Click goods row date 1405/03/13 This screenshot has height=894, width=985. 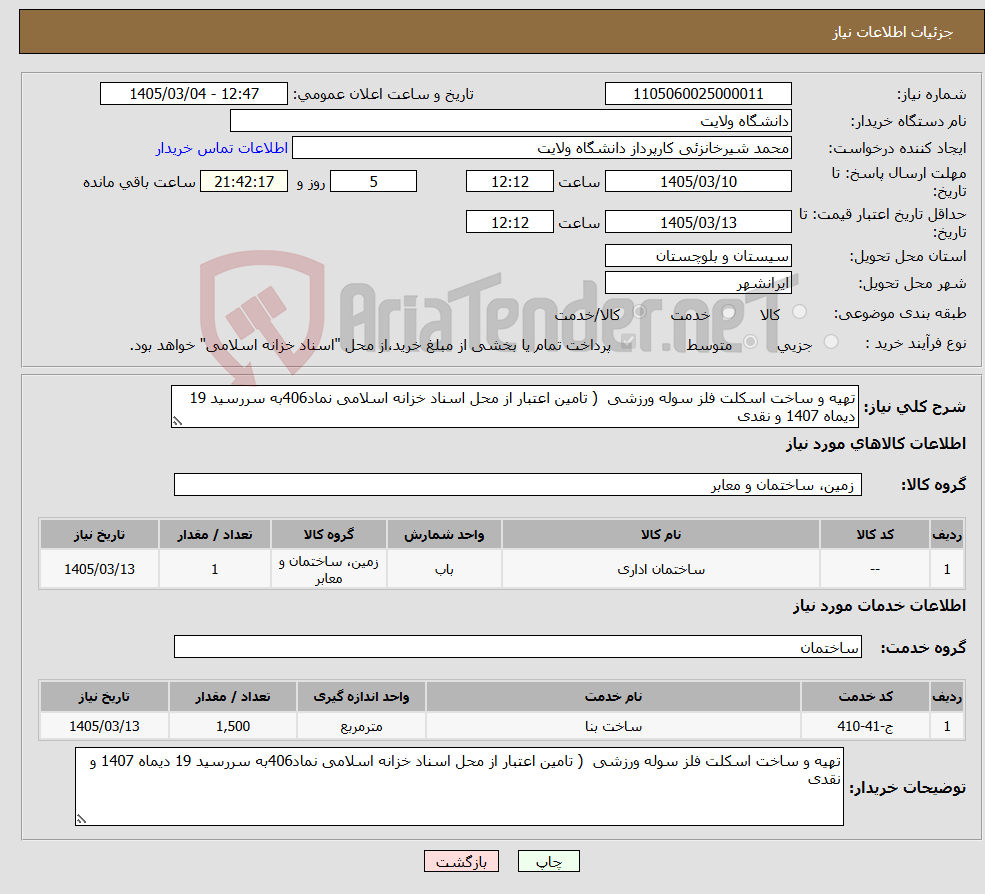[x=99, y=569]
